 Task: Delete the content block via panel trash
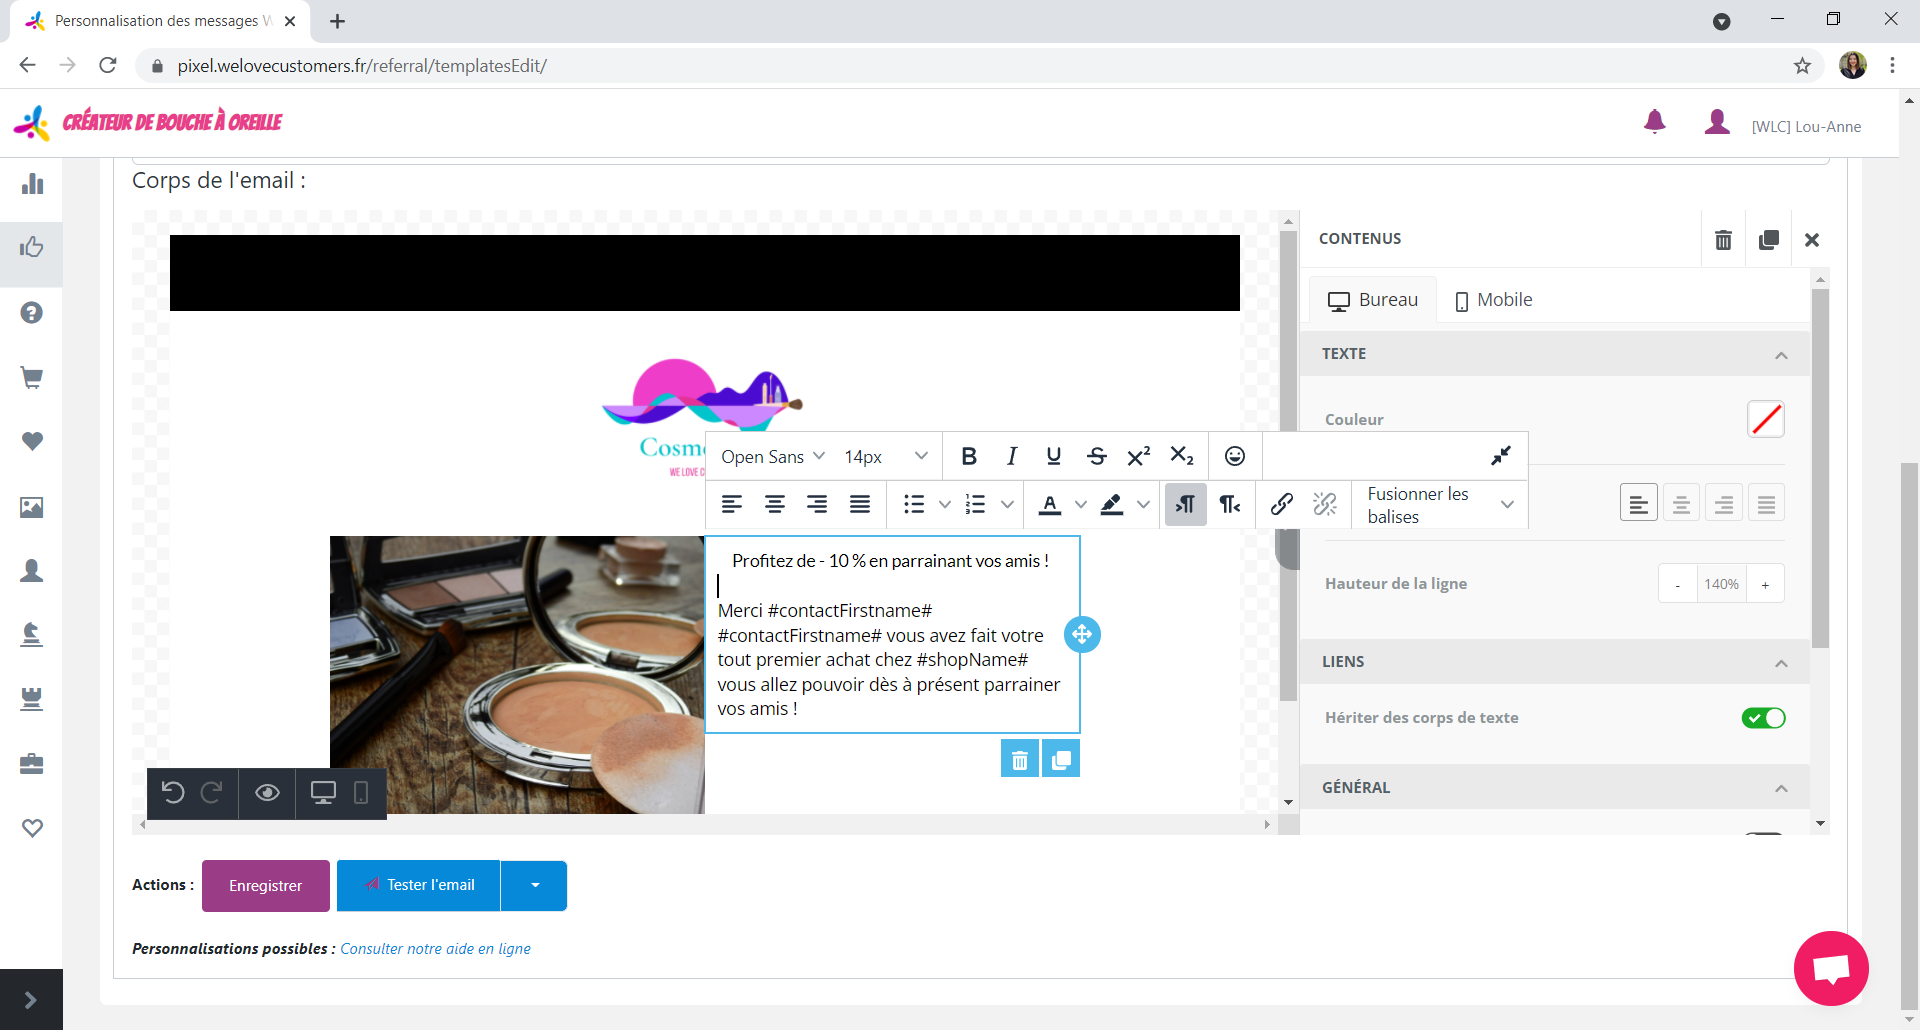point(1723,240)
